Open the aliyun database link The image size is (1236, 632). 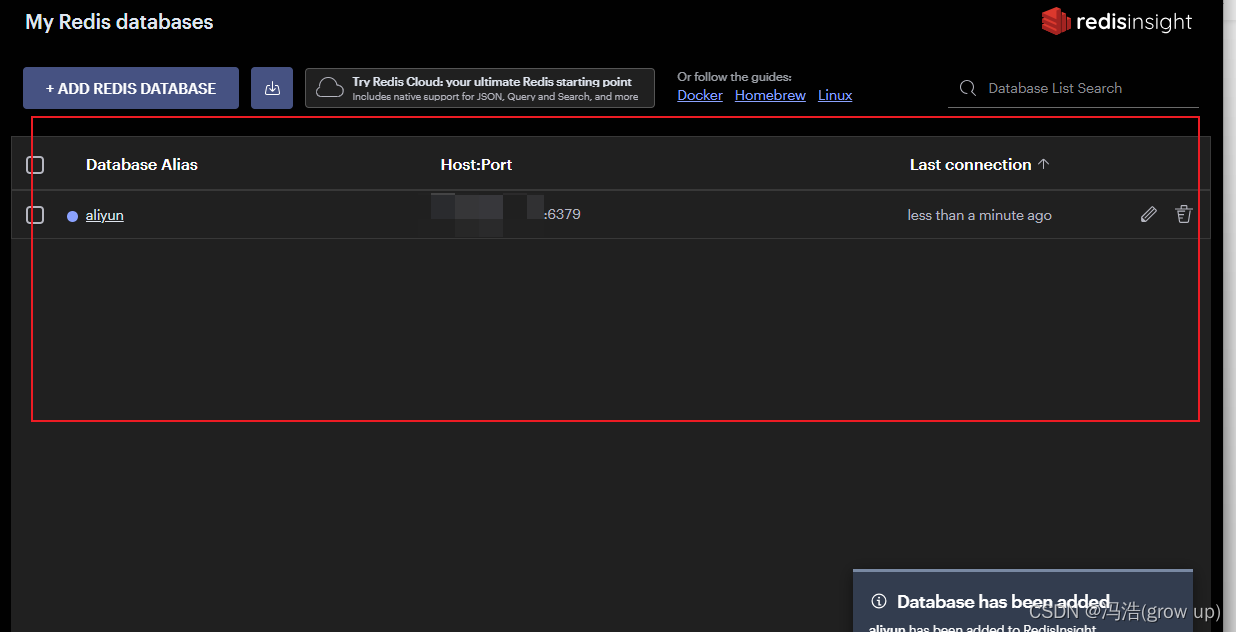105,215
